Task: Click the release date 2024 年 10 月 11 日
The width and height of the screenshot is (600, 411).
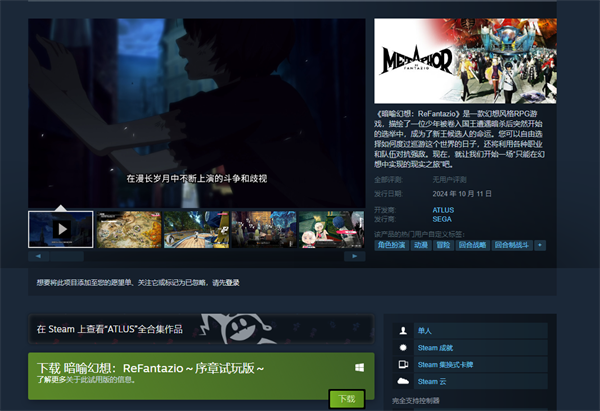Action: click(x=462, y=194)
